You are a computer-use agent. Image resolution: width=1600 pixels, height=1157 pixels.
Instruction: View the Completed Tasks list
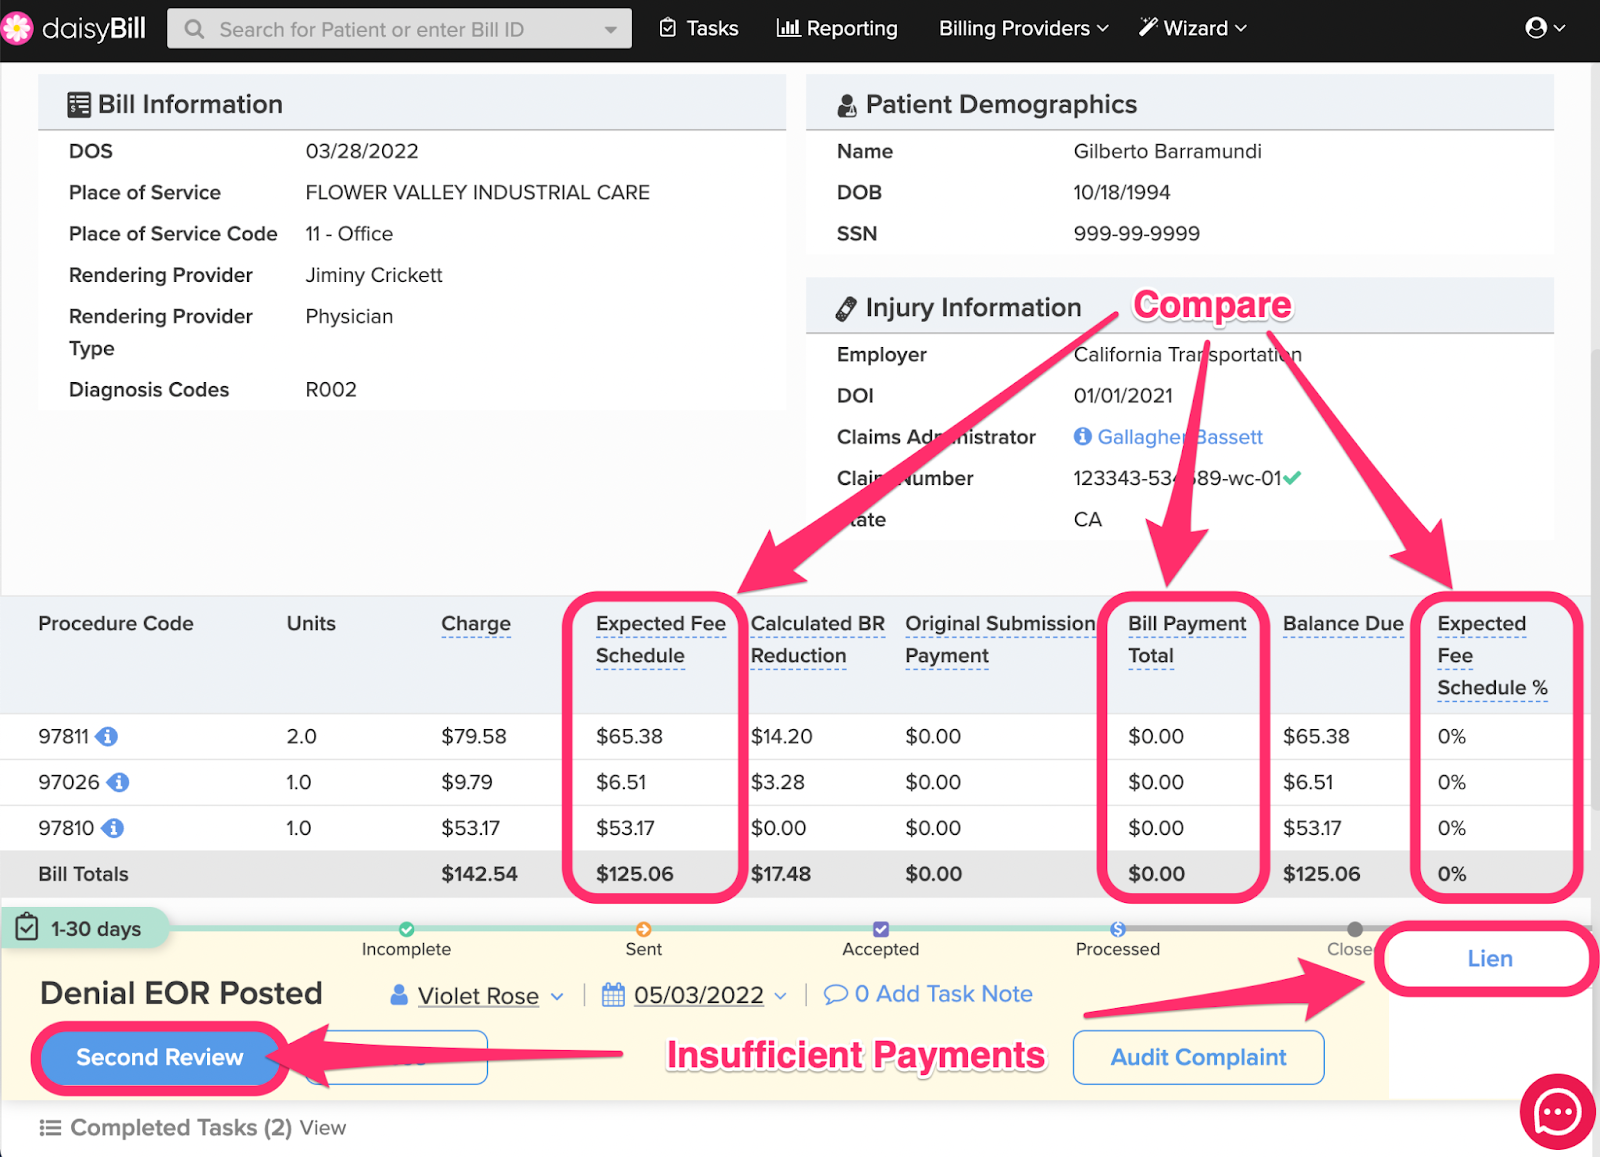pos(323,1128)
